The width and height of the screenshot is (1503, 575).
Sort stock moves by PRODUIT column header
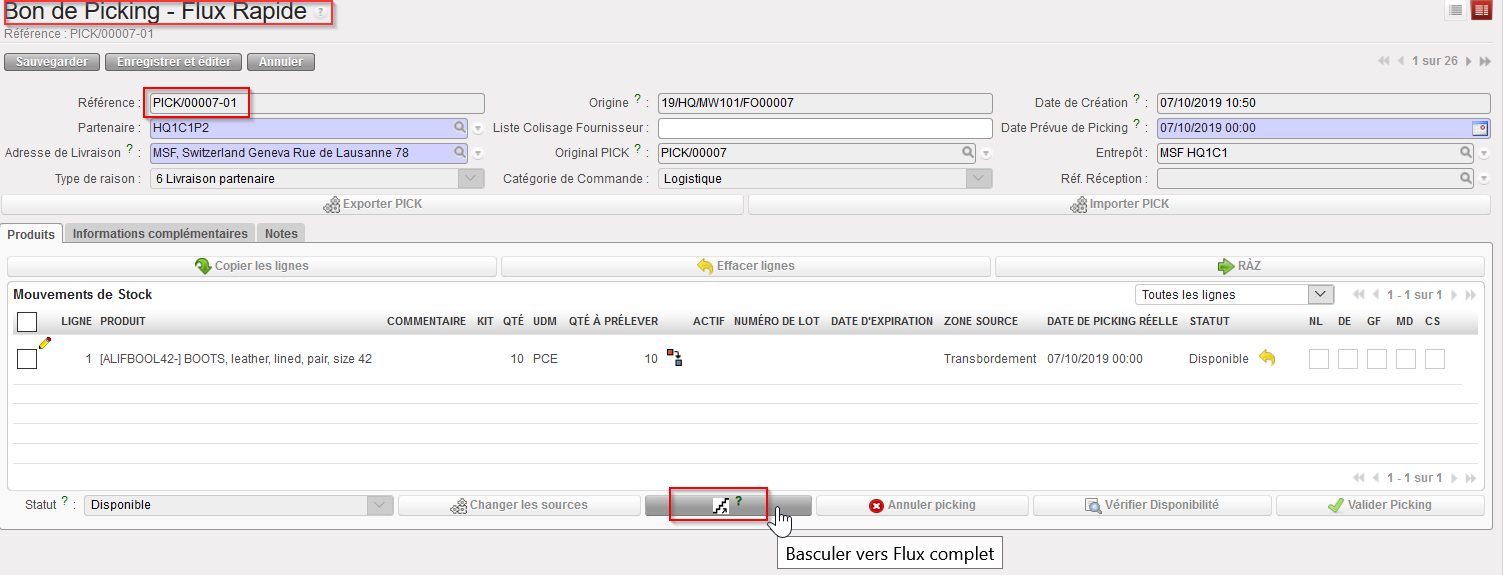(123, 321)
